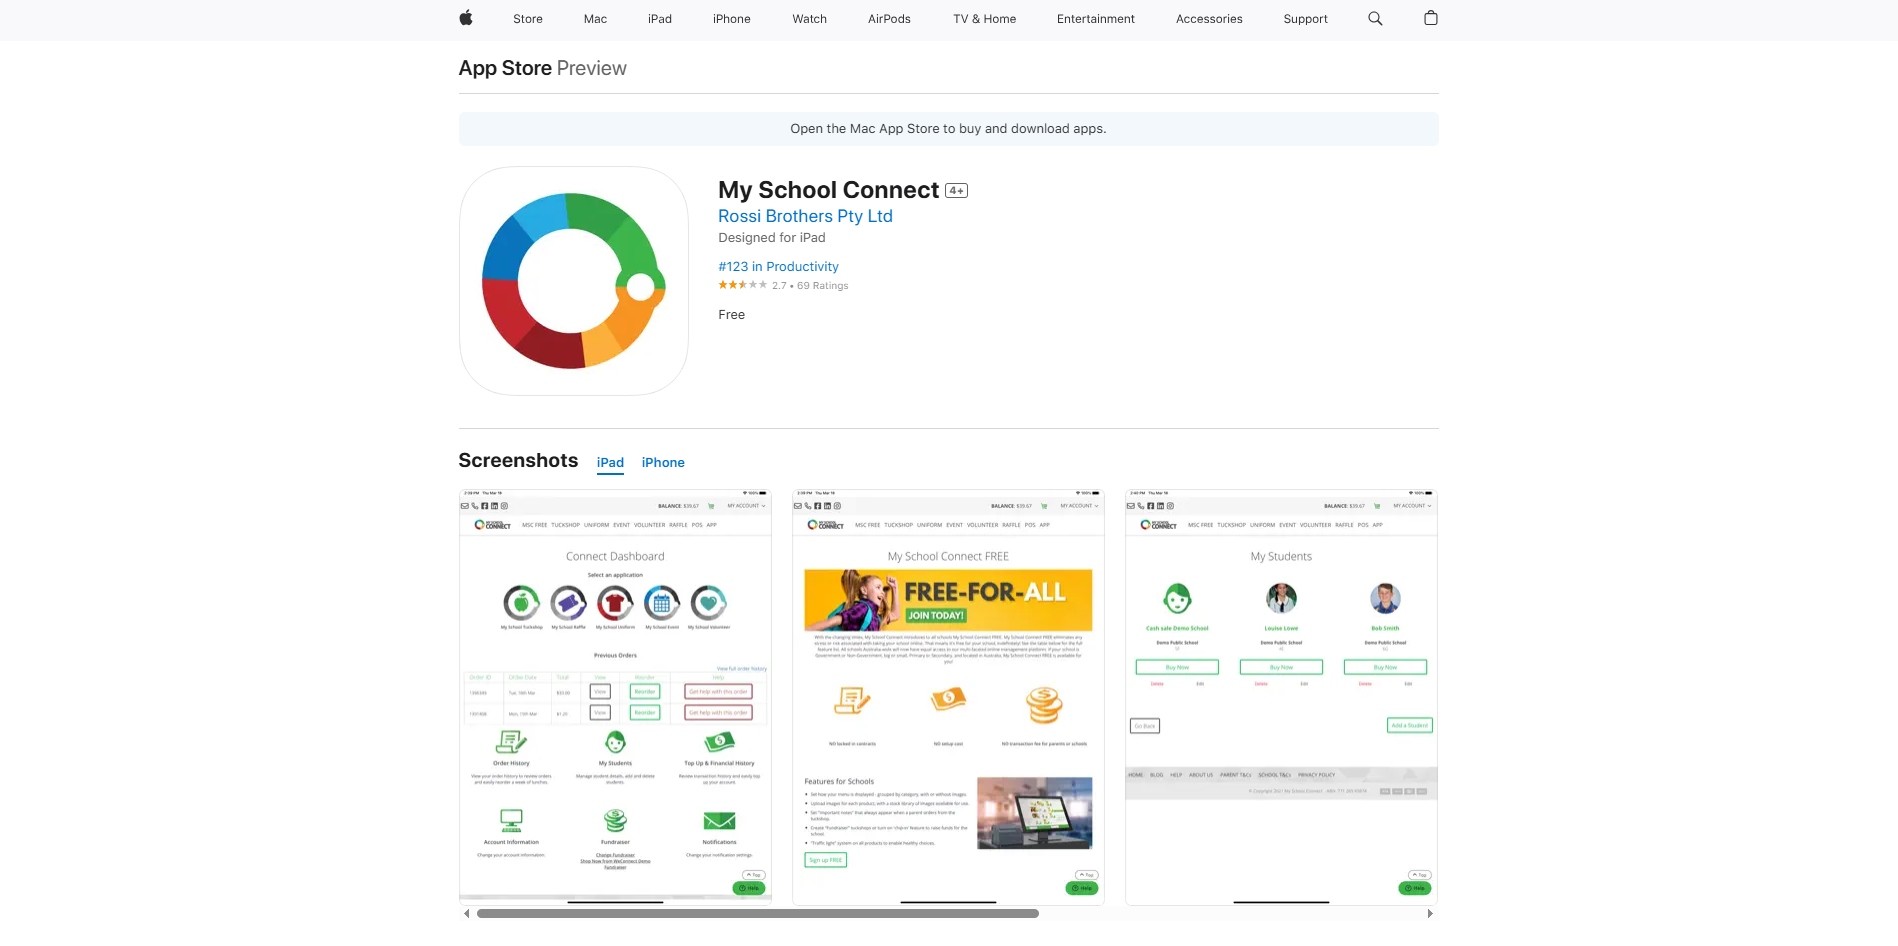This screenshot has width=1898, height=946.
Task: Select the iPhone screenshots tab
Action: click(x=663, y=463)
